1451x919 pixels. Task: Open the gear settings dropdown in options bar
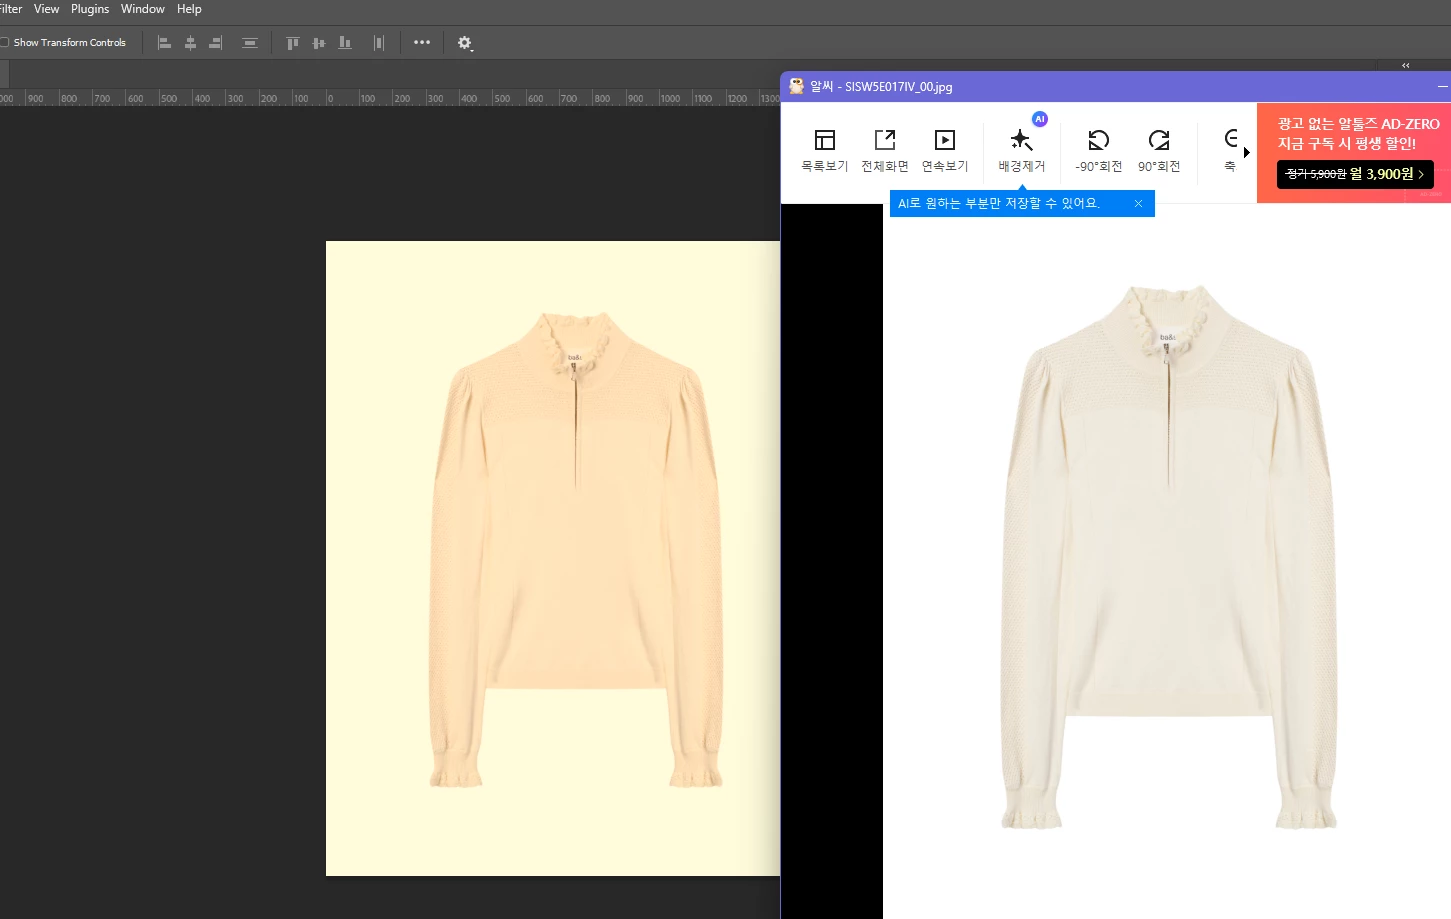[x=465, y=43]
